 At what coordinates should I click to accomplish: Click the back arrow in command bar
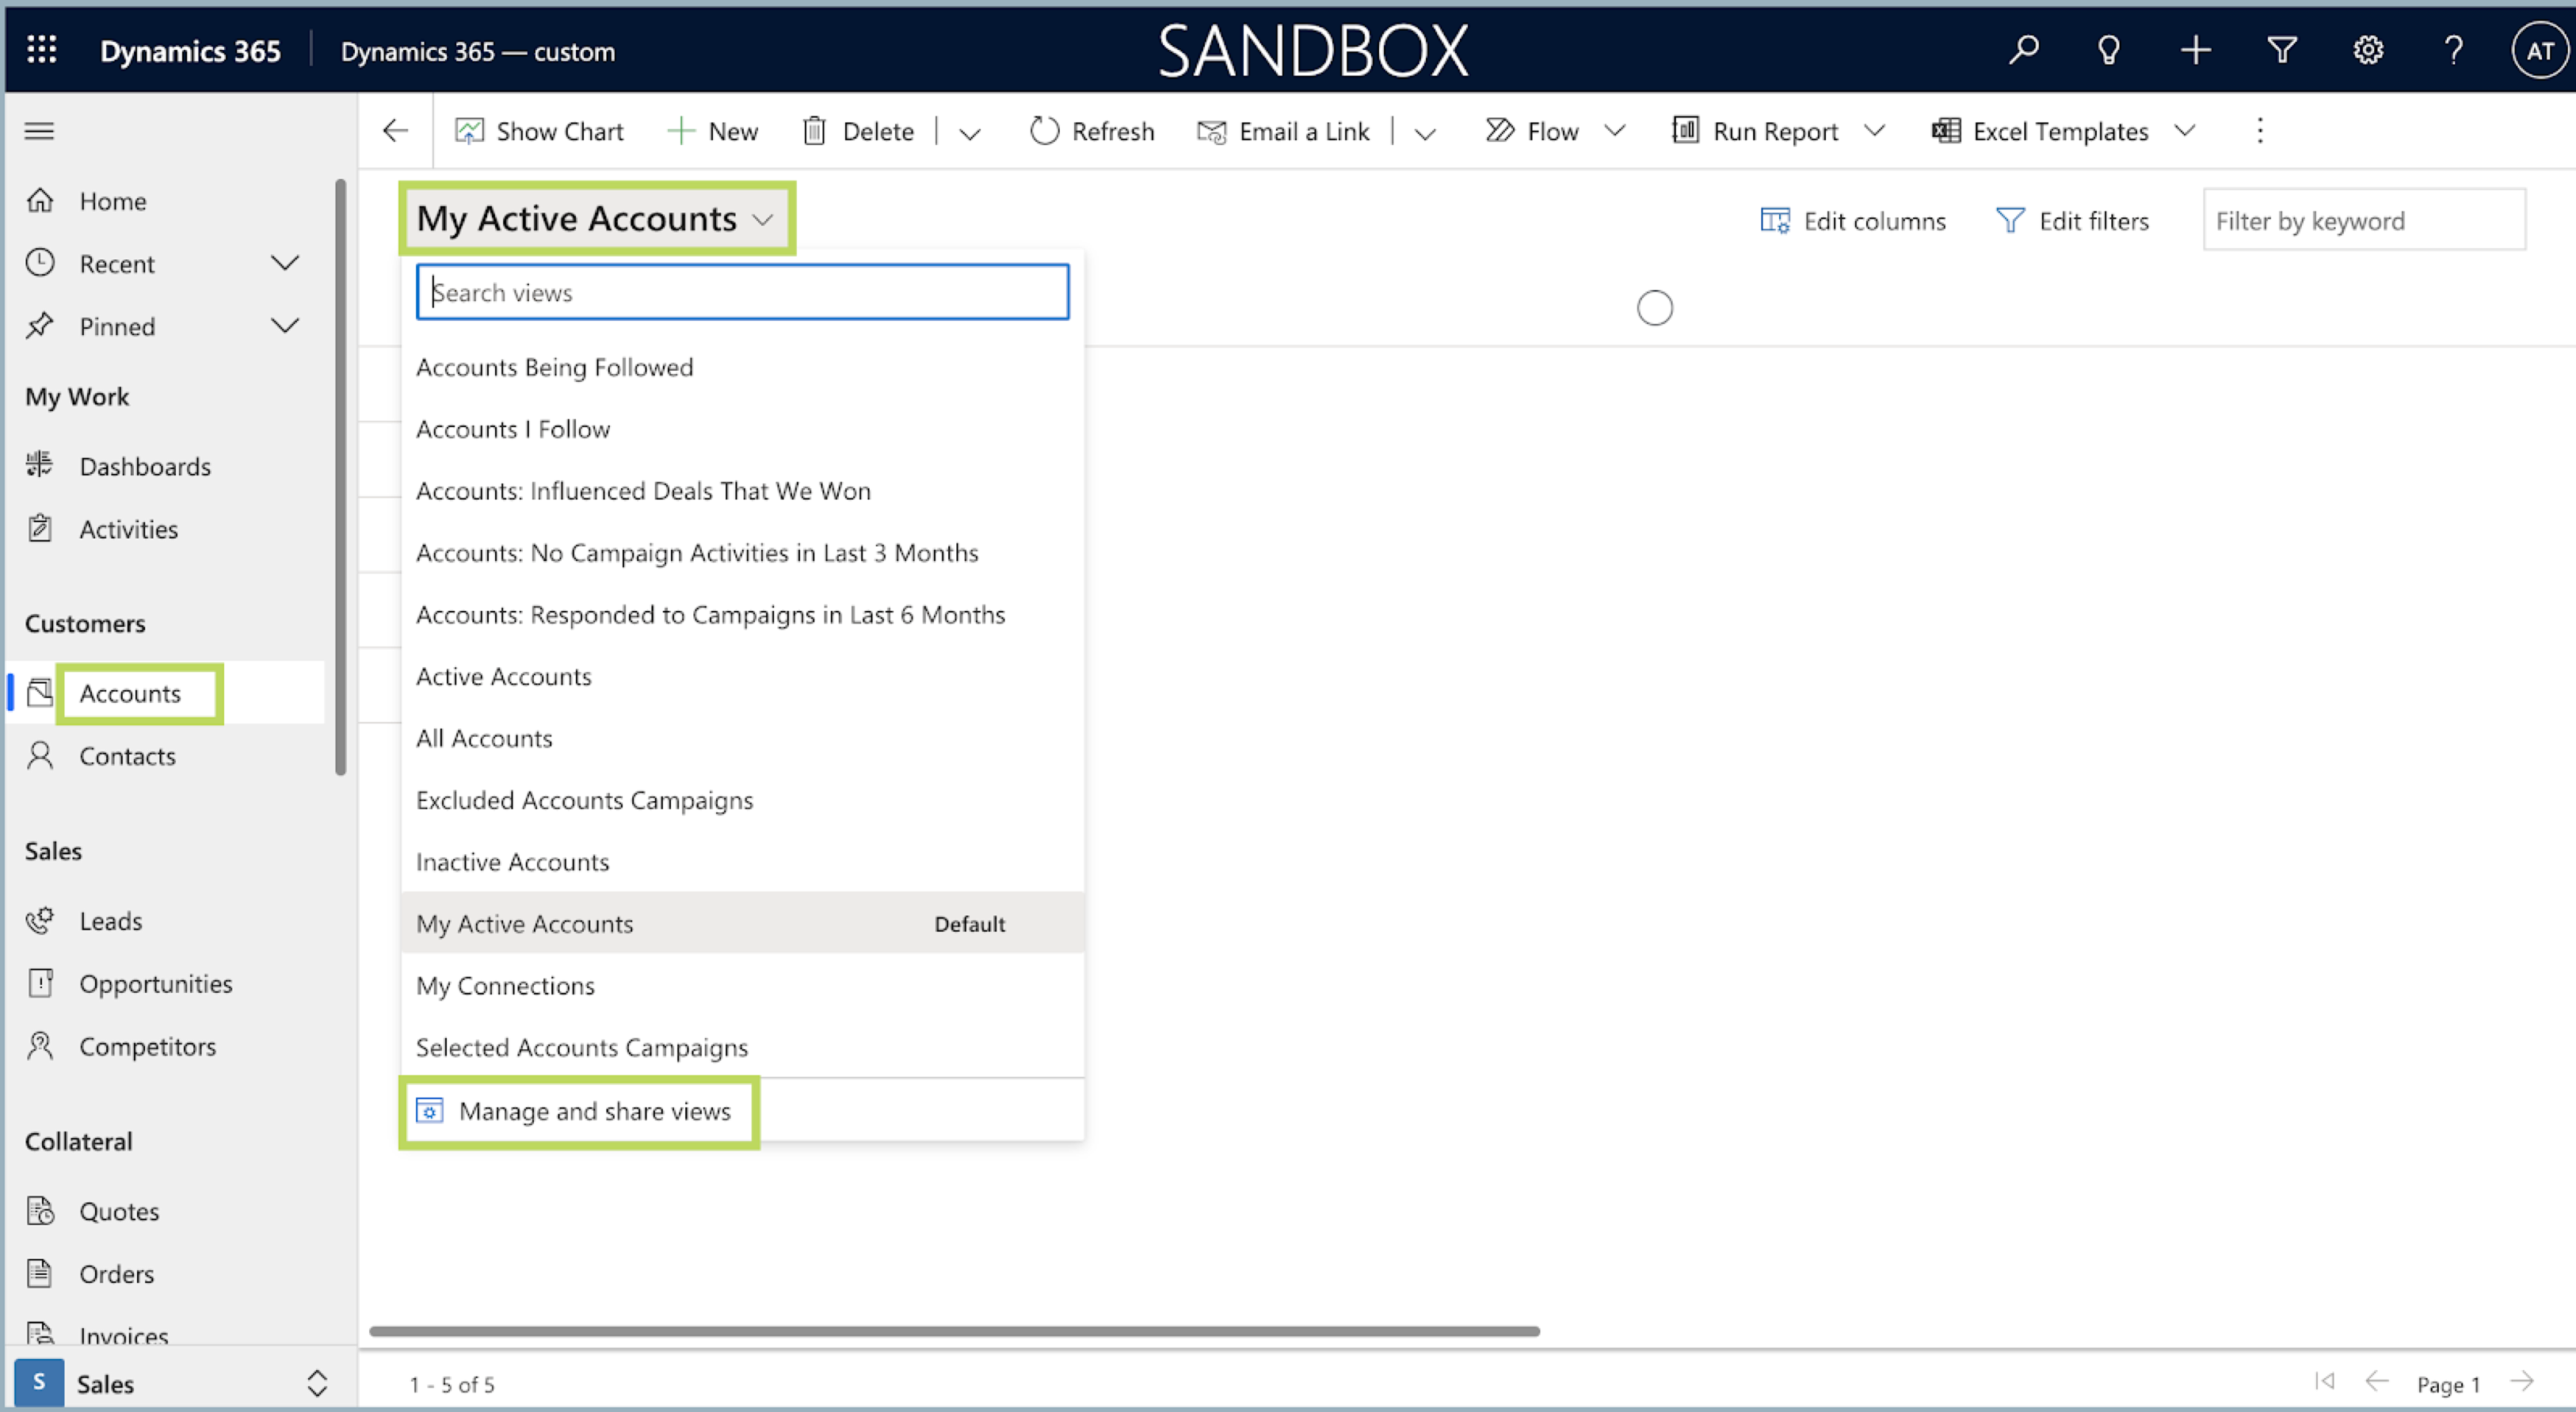pyautogui.click(x=395, y=131)
